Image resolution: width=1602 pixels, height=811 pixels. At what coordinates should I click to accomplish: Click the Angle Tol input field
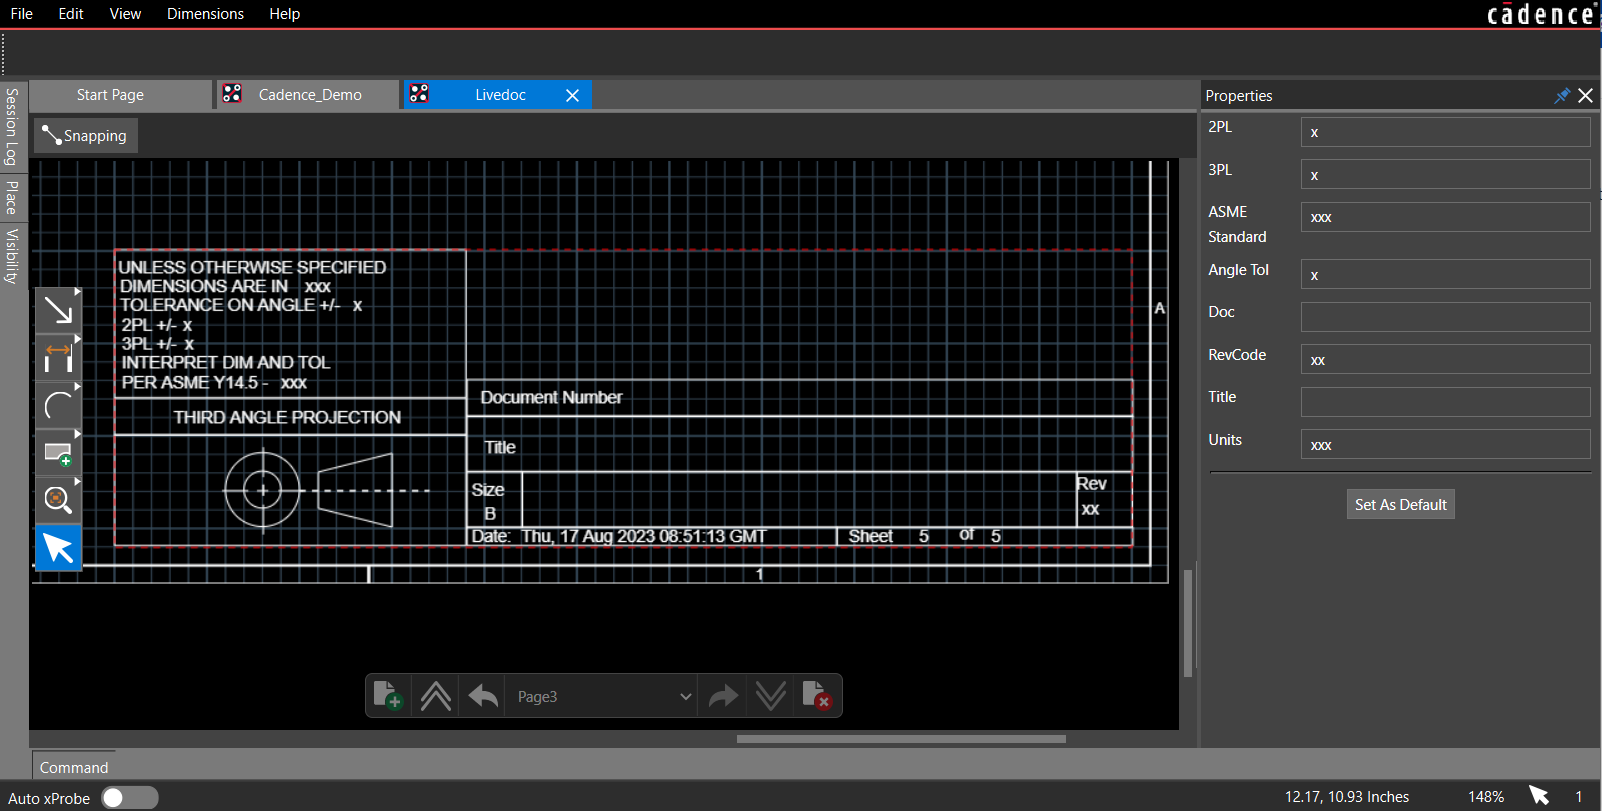click(1445, 274)
